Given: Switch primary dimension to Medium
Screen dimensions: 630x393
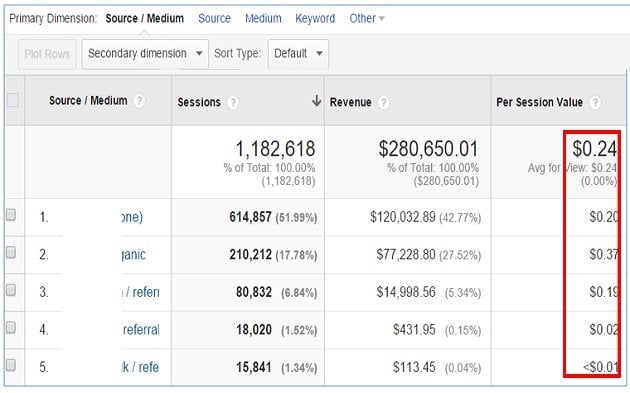Looking at the screenshot, I should pos(263,18).
